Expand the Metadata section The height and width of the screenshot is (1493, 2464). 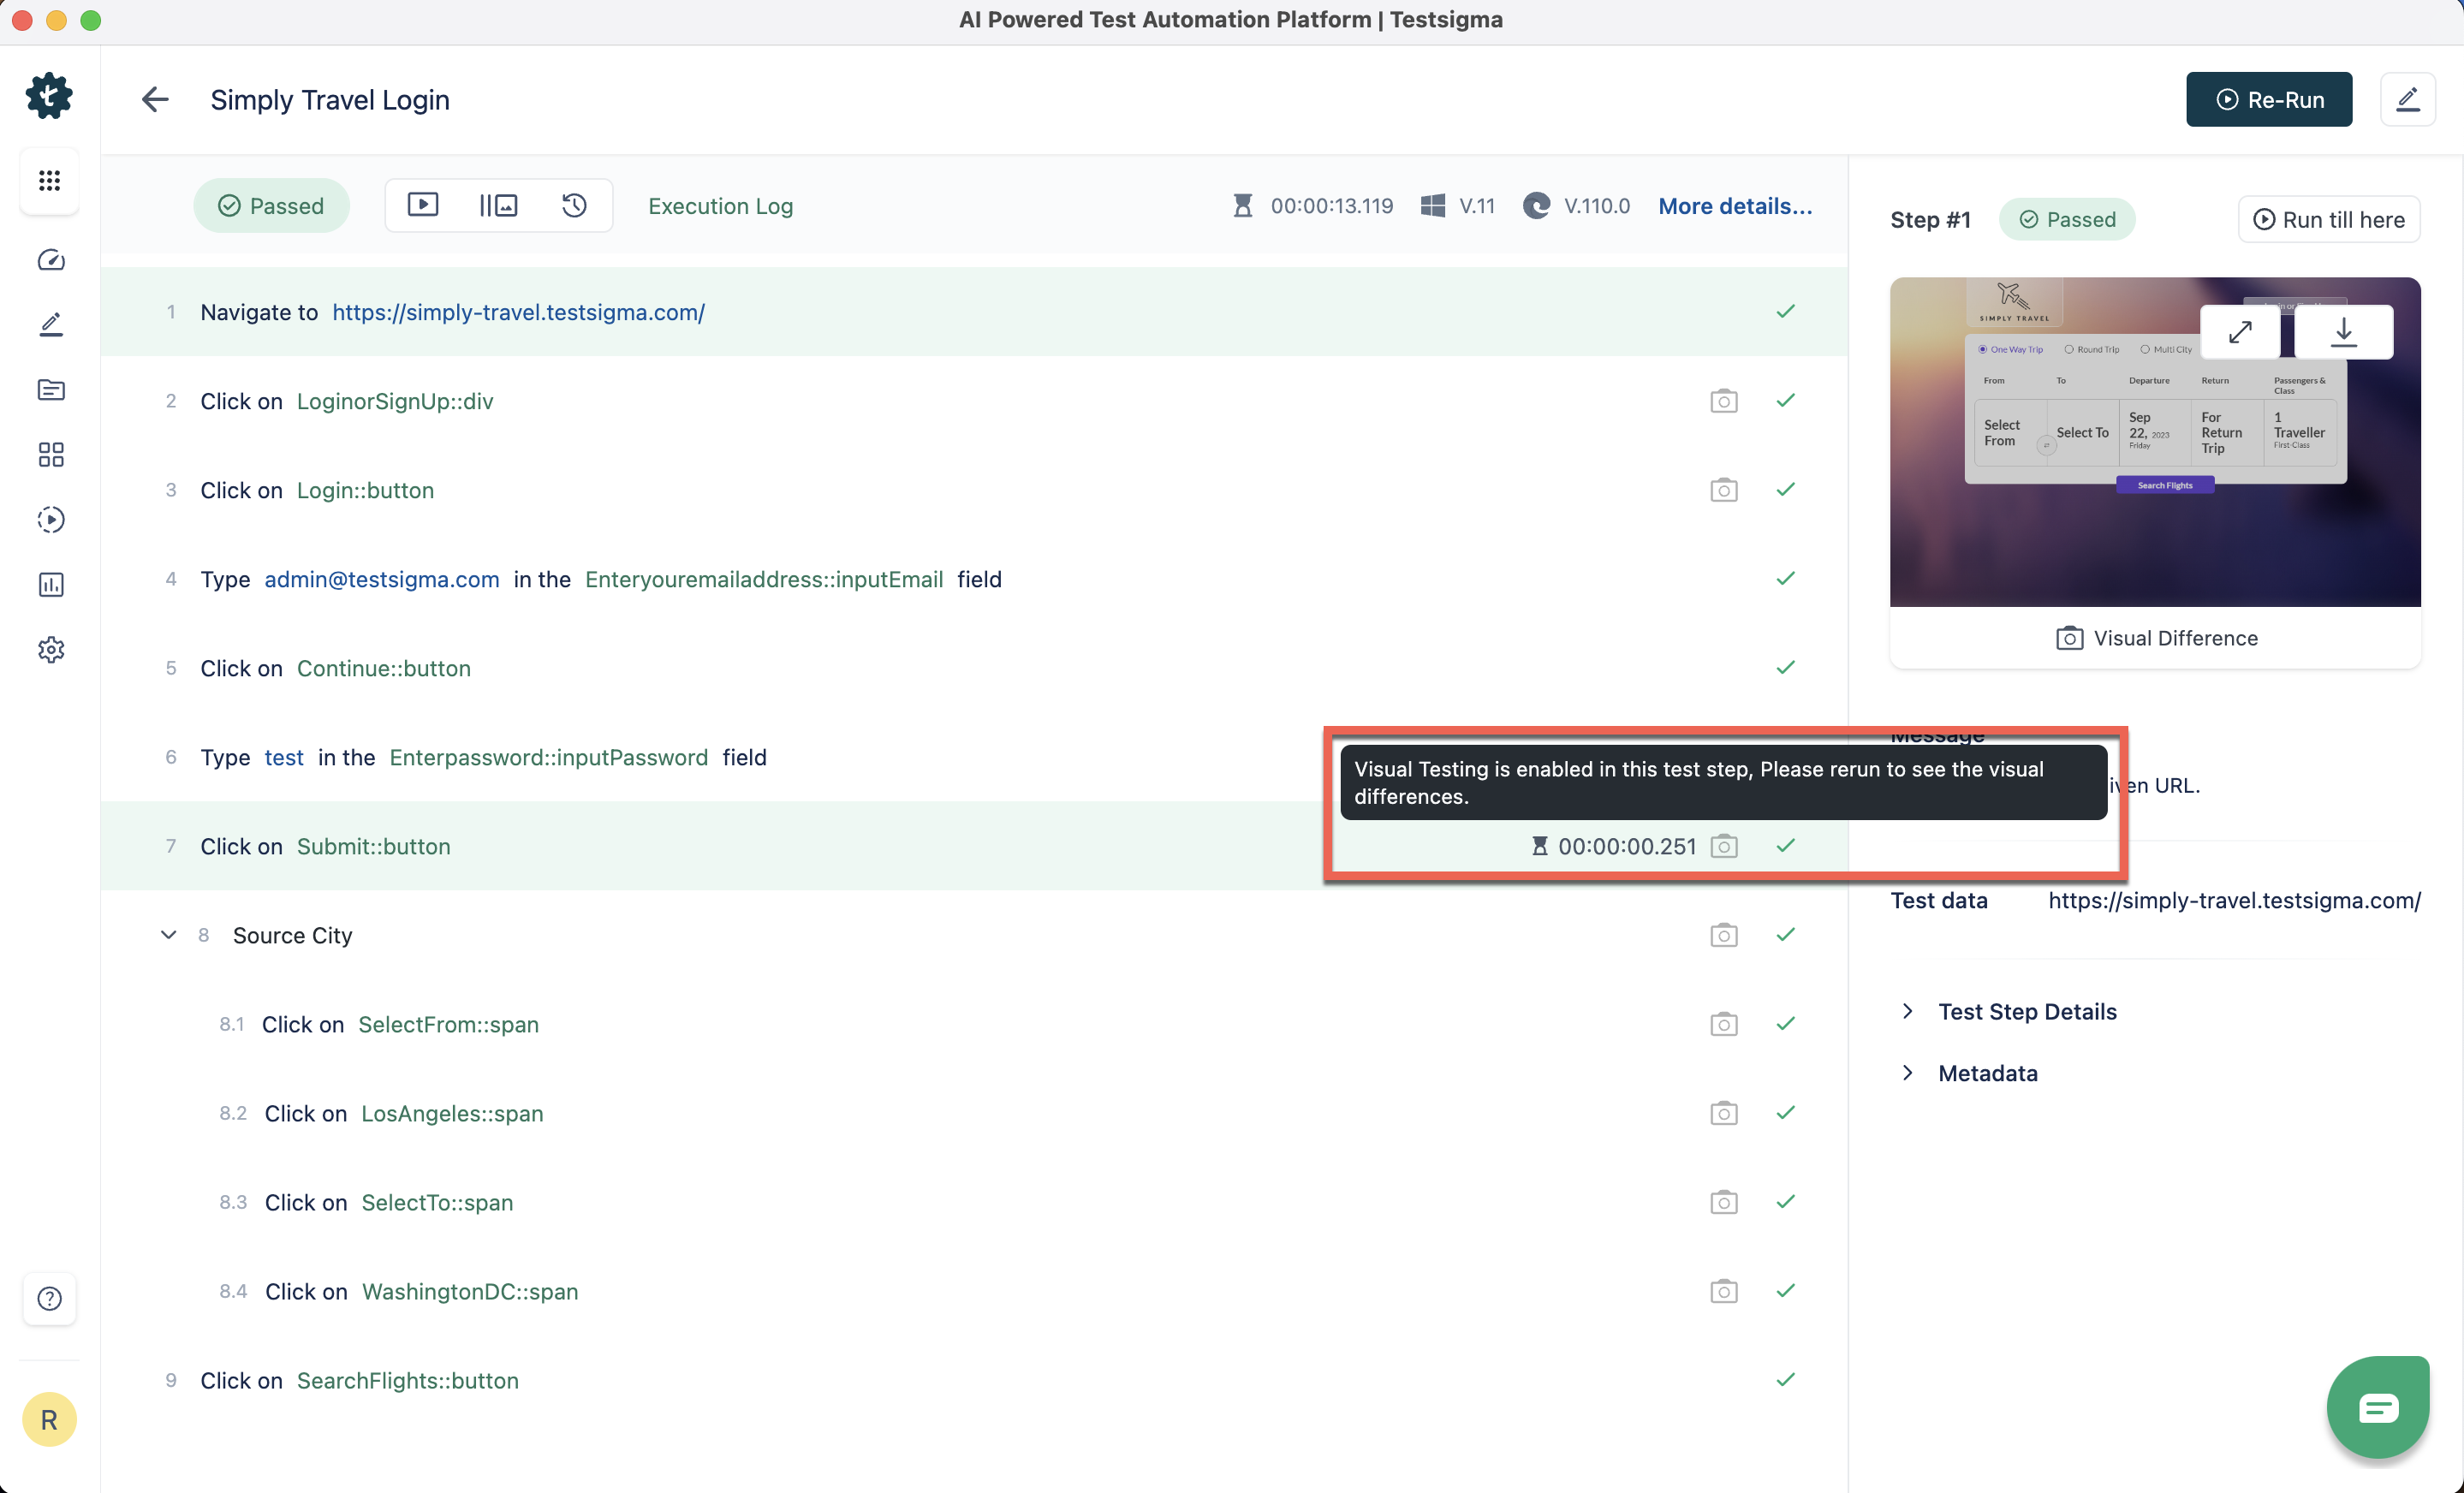pos(1987,1073)
